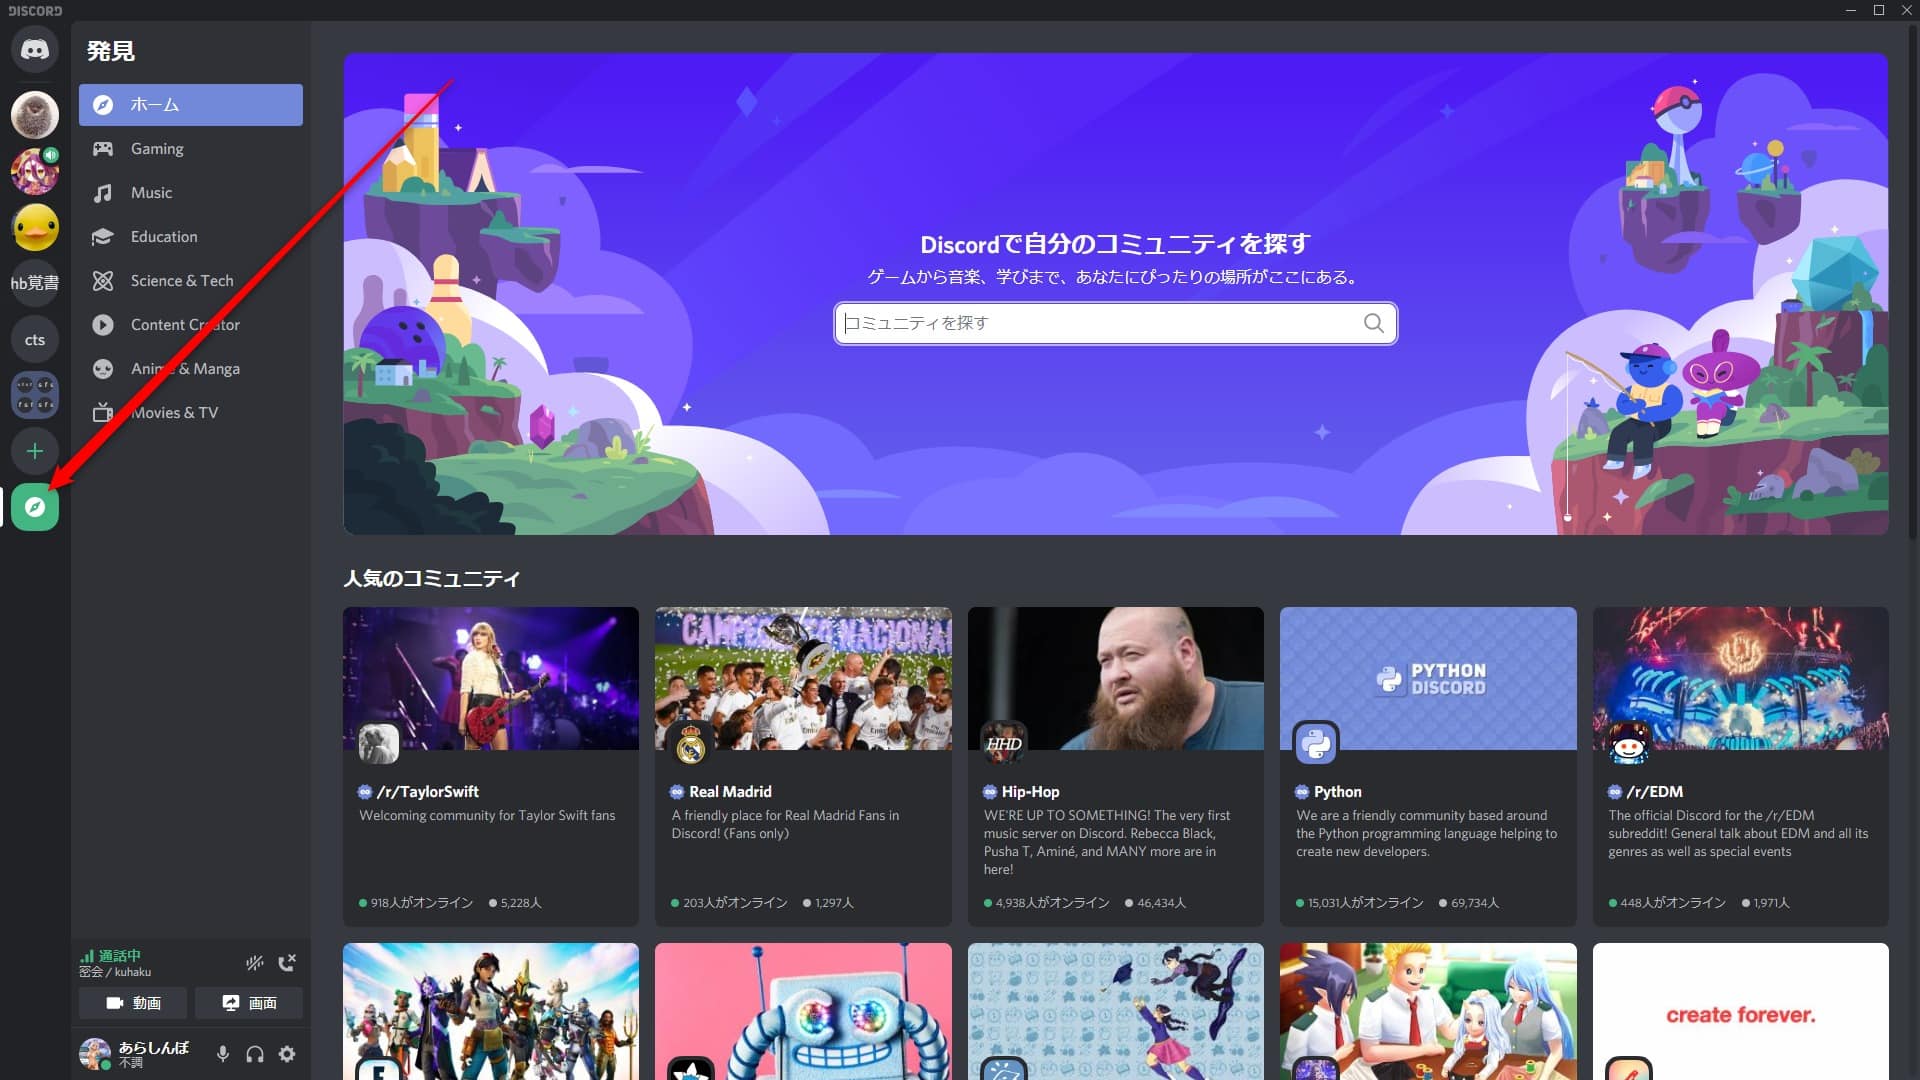
Task: Click the search magnifier icon
Action: coord(1373,322)
